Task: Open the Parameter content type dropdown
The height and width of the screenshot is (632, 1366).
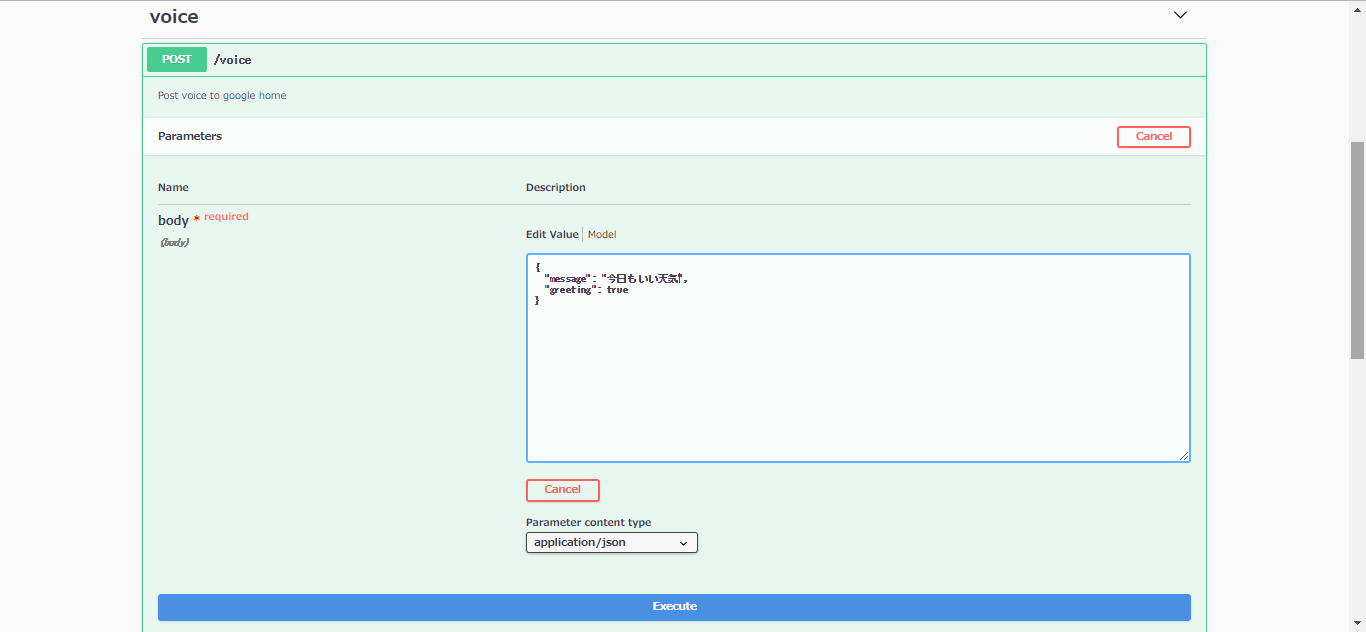Action: coord(683,542)
